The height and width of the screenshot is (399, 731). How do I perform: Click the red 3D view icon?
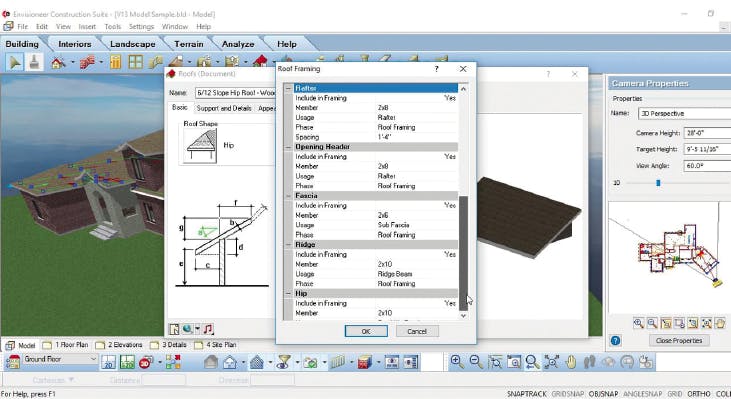click(146, 362)
